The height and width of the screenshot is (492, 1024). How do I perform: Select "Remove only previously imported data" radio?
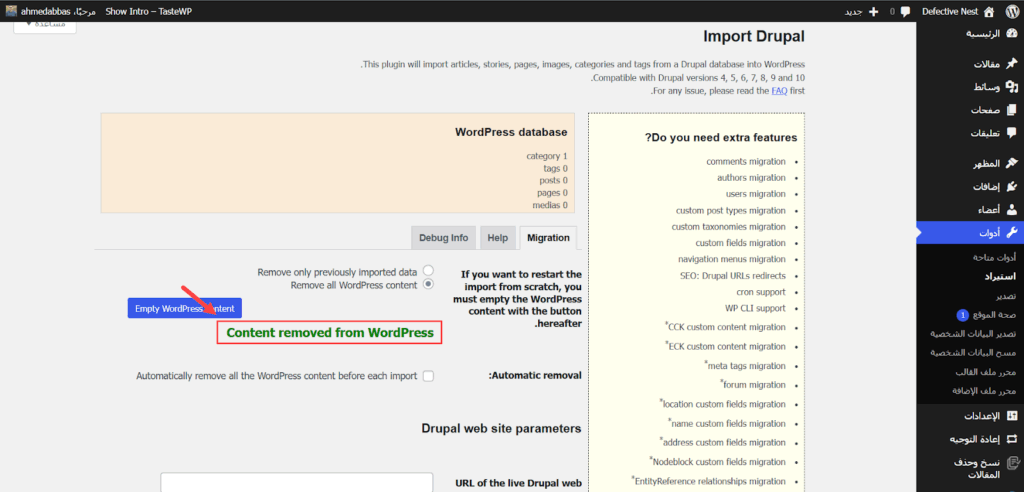point(429,271)
